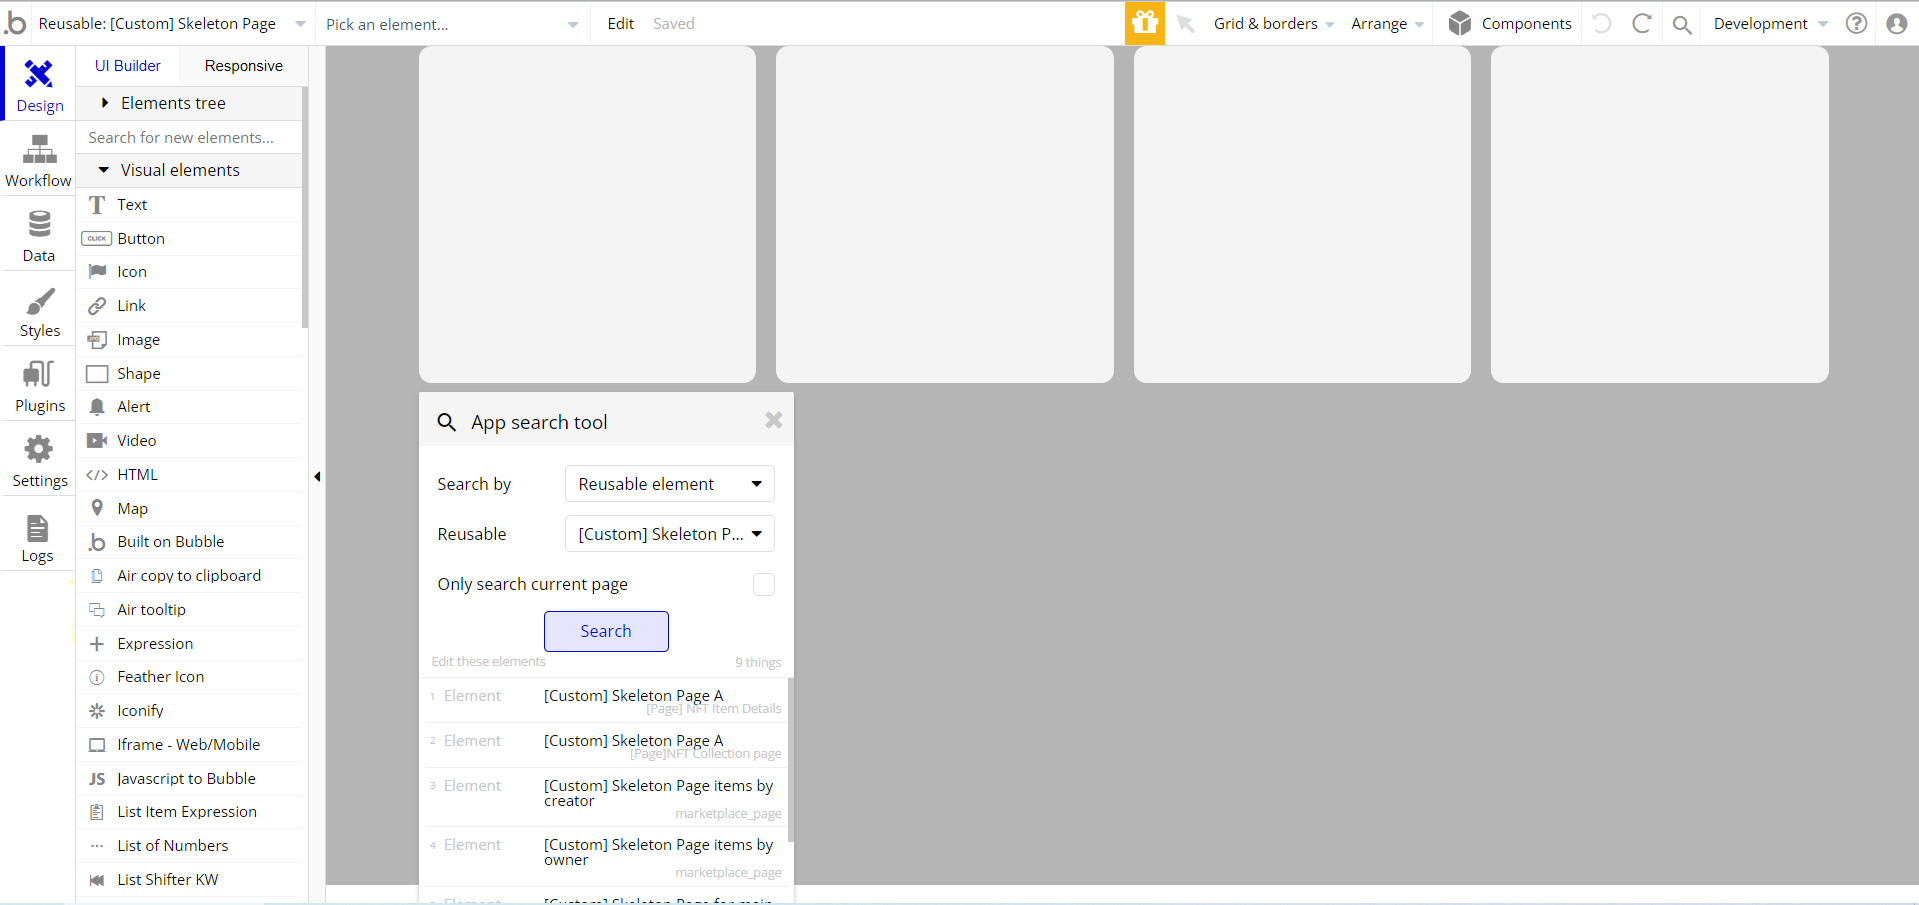This screenshot has height=905, width=1919.
Task: Open the Workflow tab
Action: point(39,161)
